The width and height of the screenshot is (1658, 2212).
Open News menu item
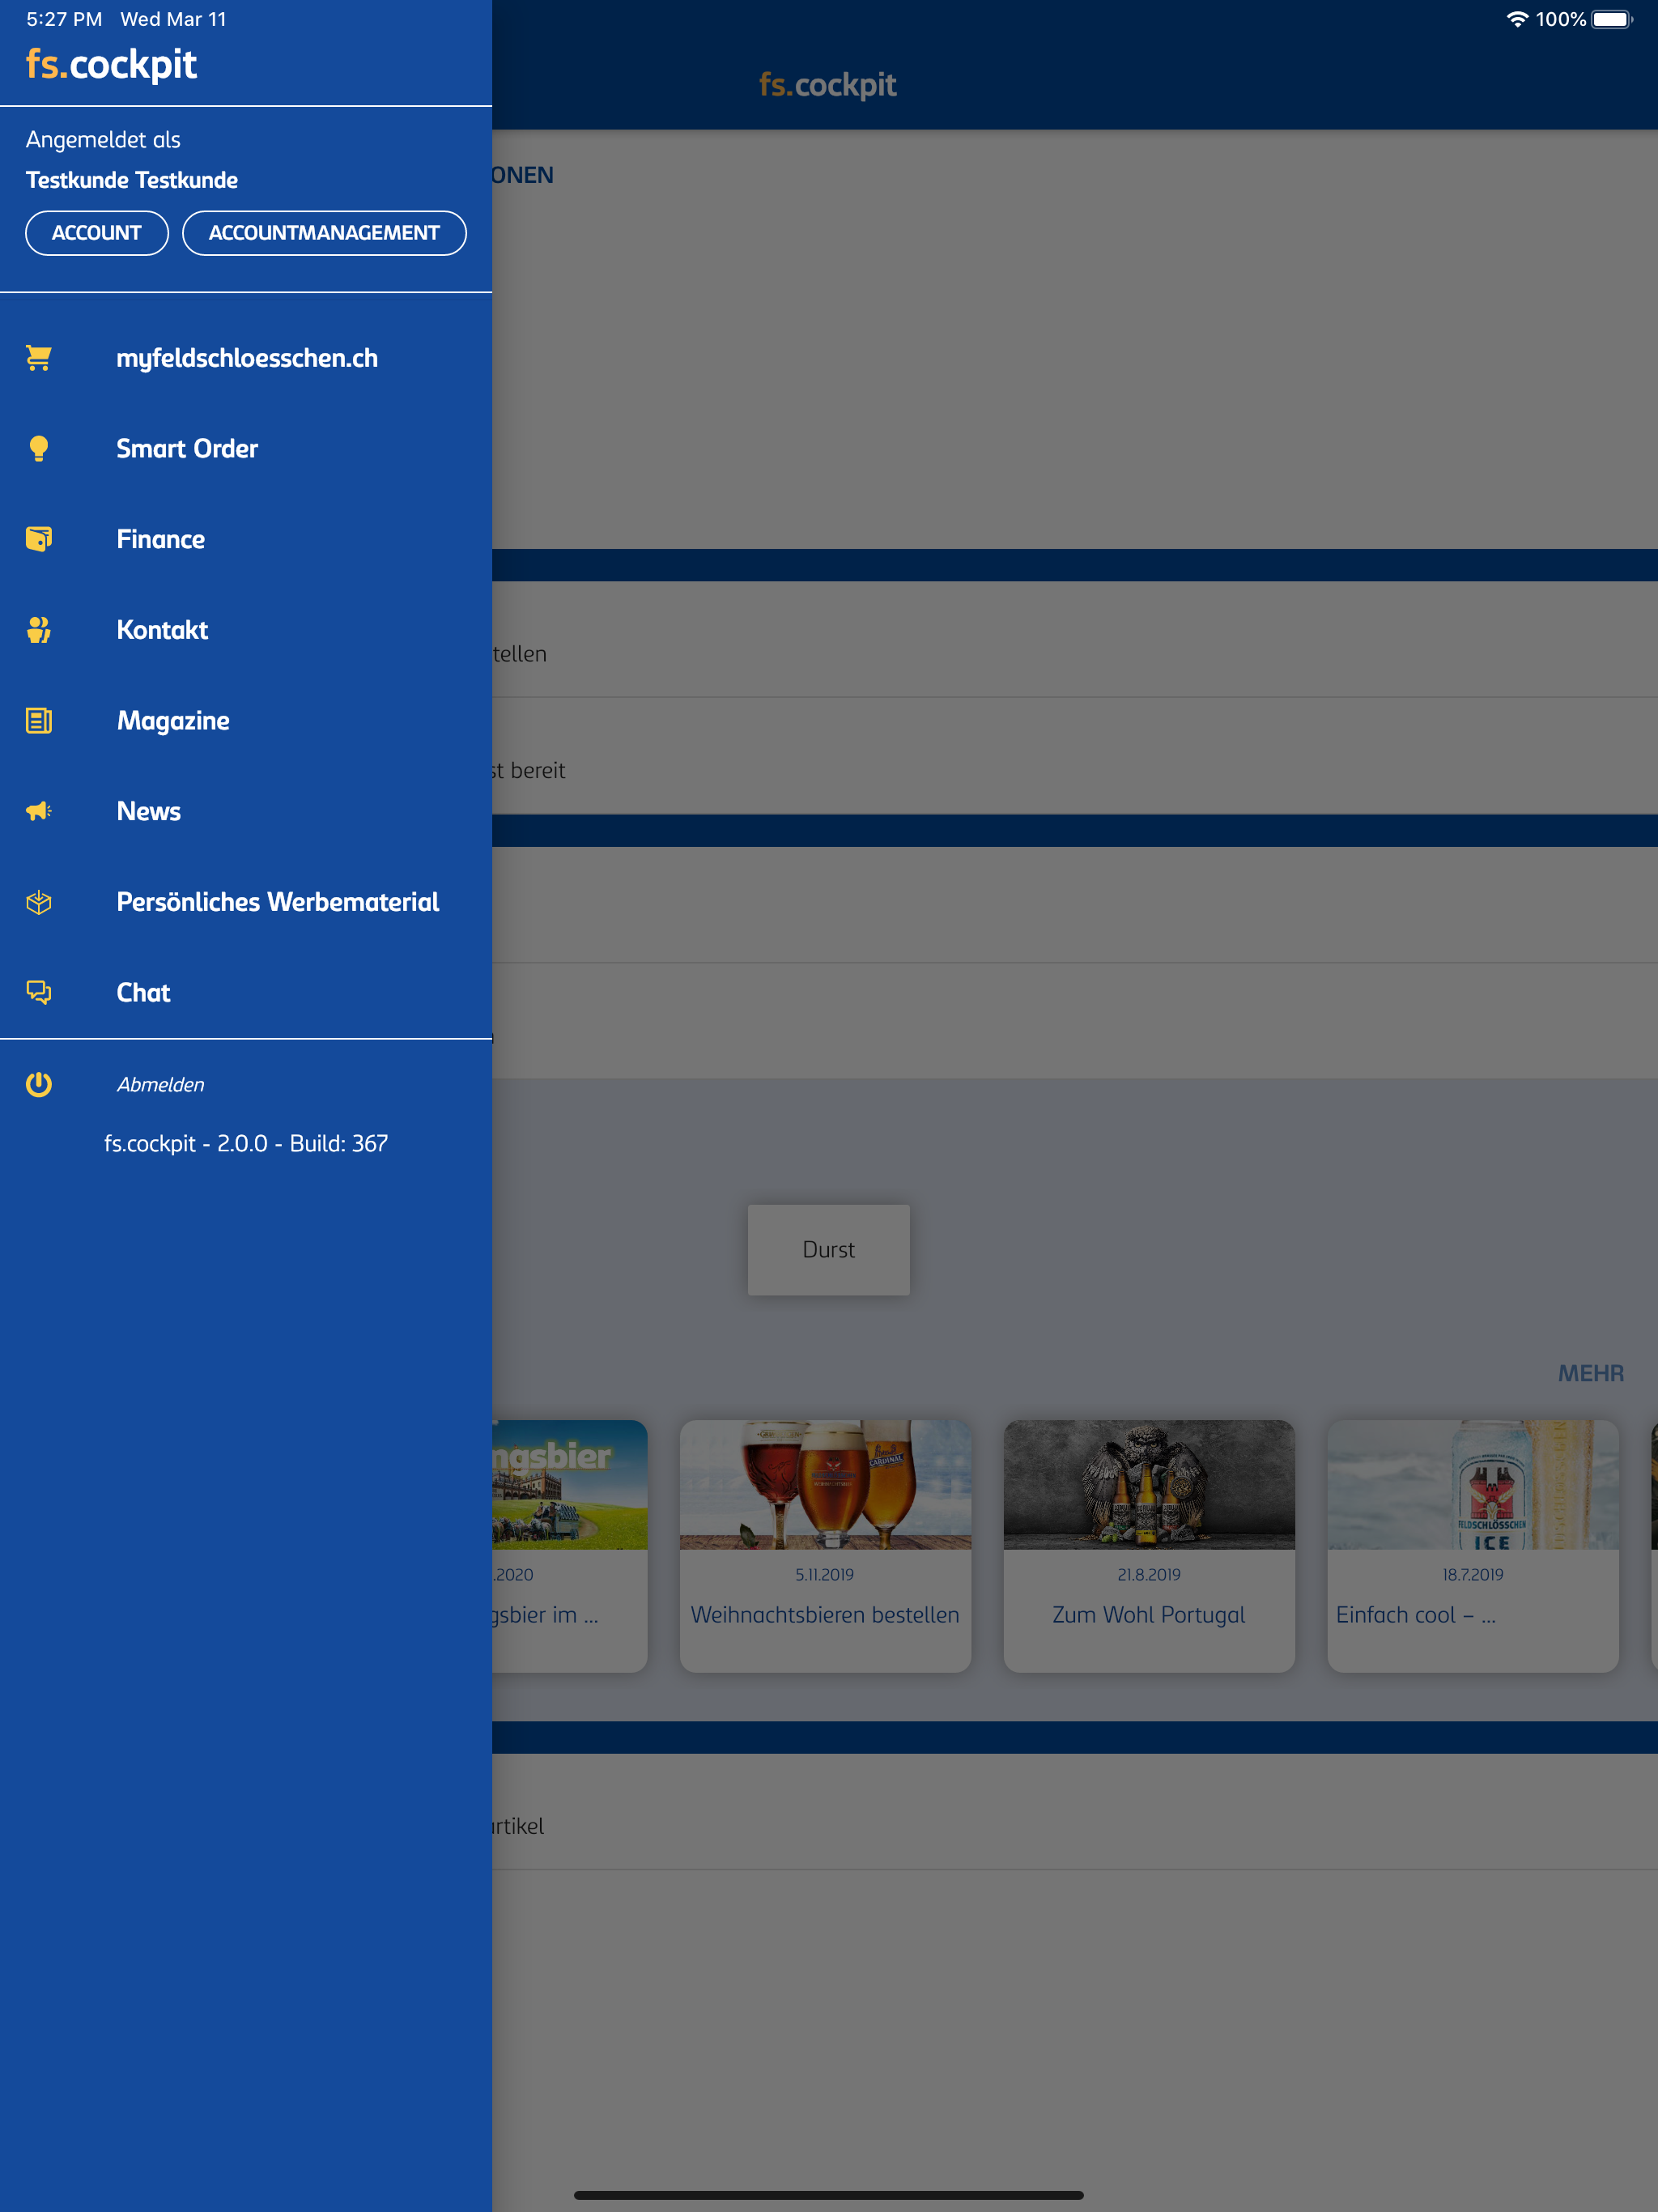click(246, 811)
